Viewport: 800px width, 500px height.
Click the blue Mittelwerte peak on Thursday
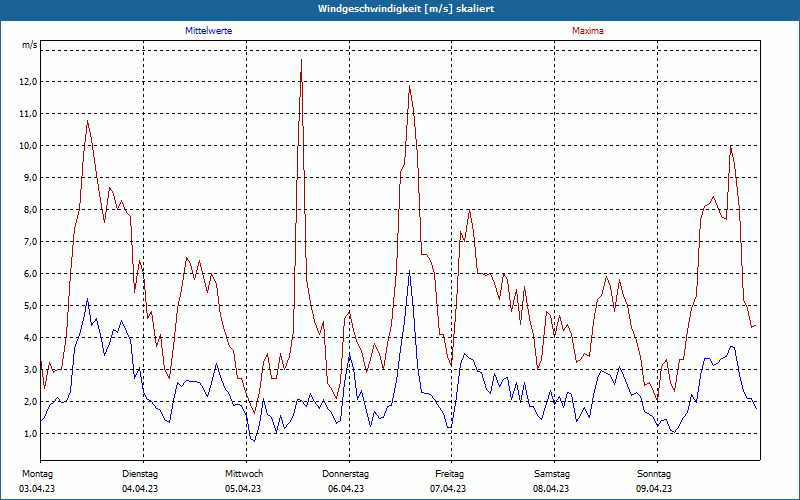tap(409, 271)
